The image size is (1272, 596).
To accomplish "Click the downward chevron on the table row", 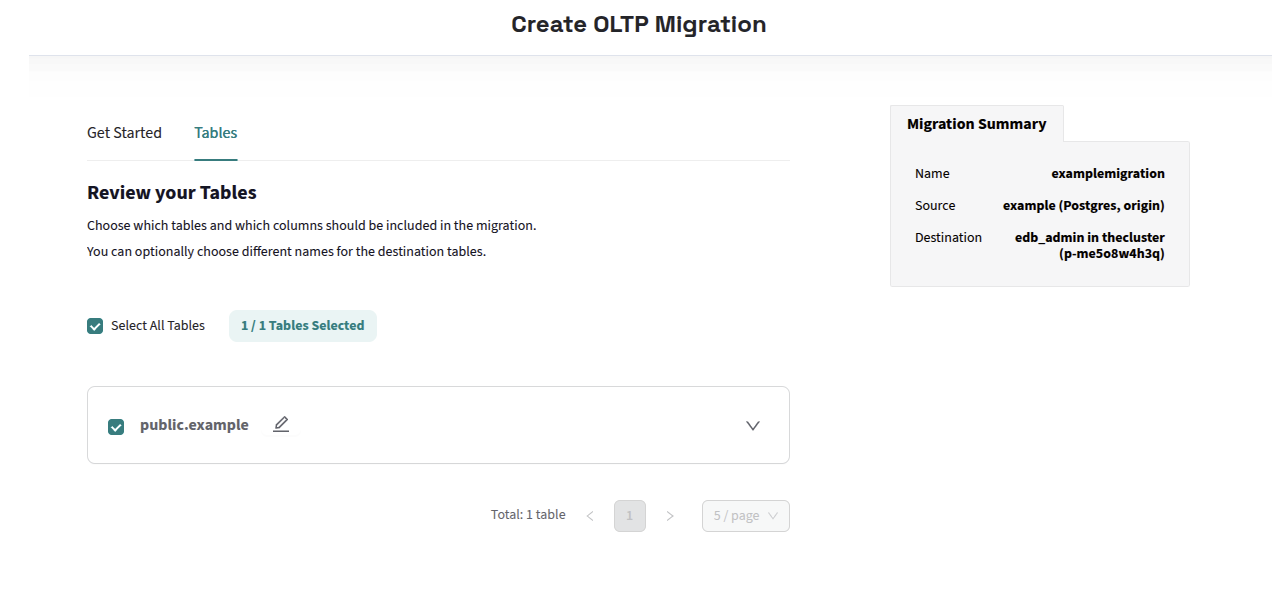I will point(752,425).
